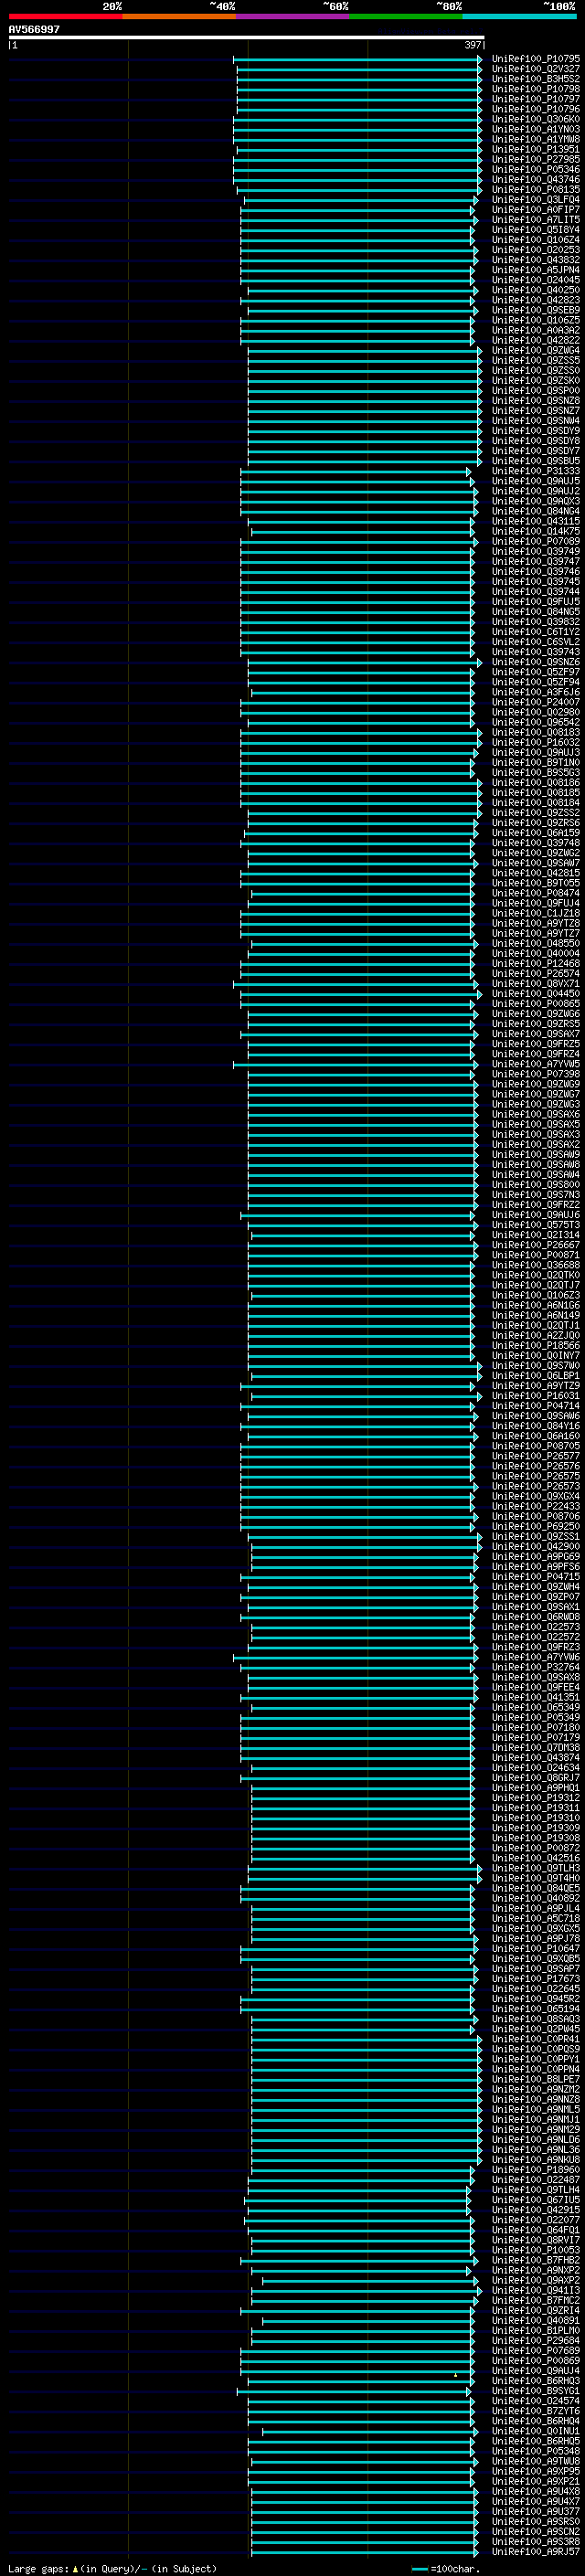The height and width of the screenshot is (2576, 585).
Task: Click the UniRef100_Q9SNW4 hit label
Action: 536,421
